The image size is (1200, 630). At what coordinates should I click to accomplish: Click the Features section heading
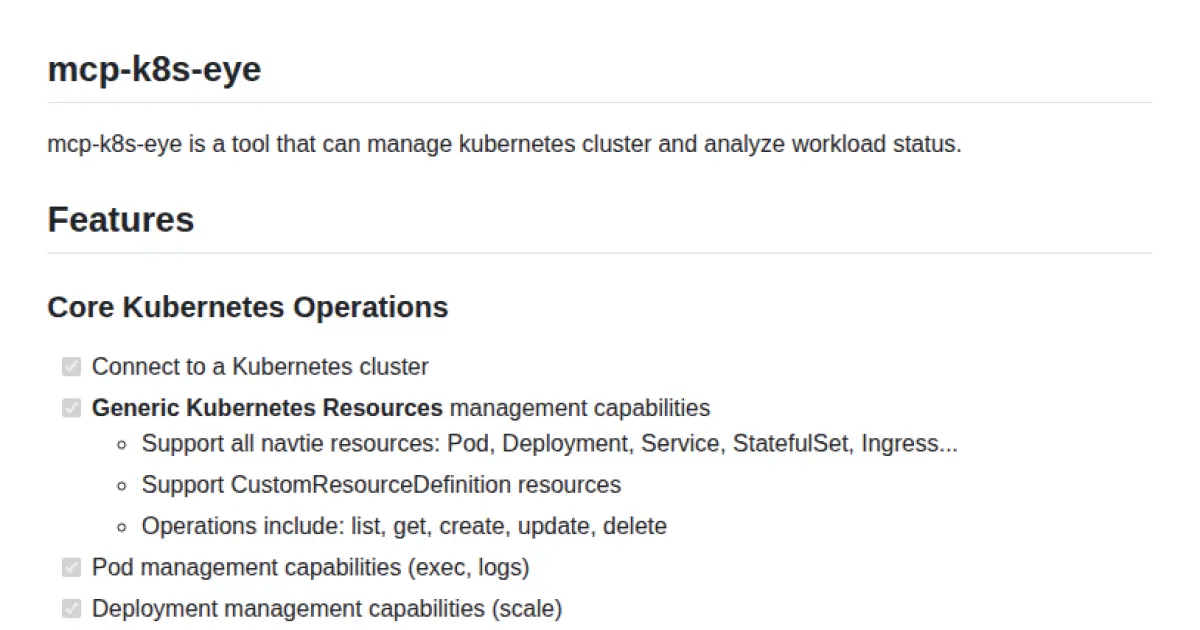[120, 220]
